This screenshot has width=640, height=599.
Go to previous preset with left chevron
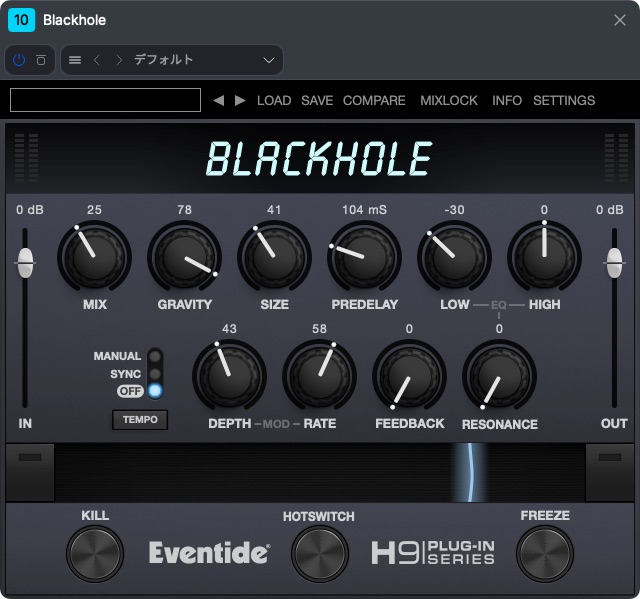pyautogui.click(x=97, y=60)
